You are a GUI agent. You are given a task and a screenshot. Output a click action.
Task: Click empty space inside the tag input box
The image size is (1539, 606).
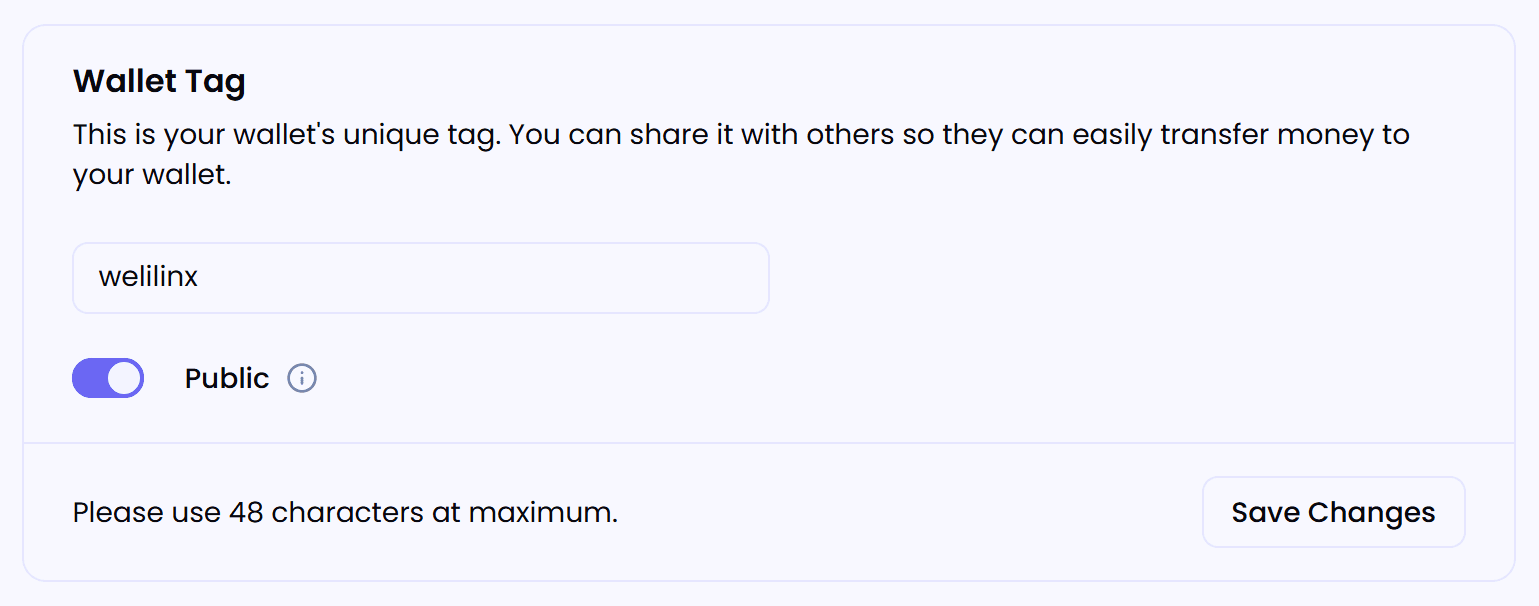click(550, 278)
